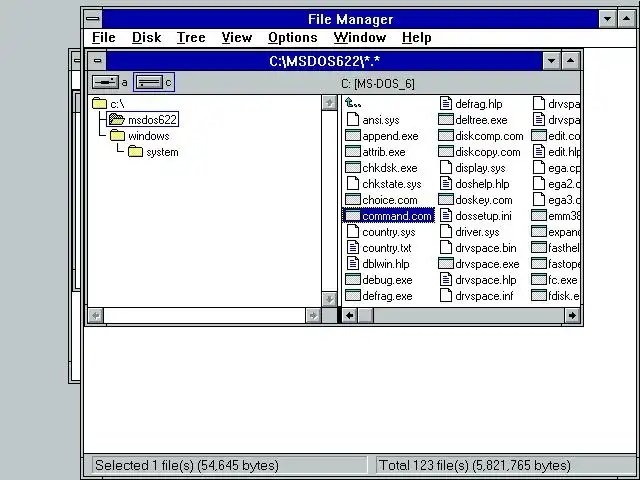640x480 pixels.
Task: Click the append.exe program icon
Action: click(x=353, y=135)
